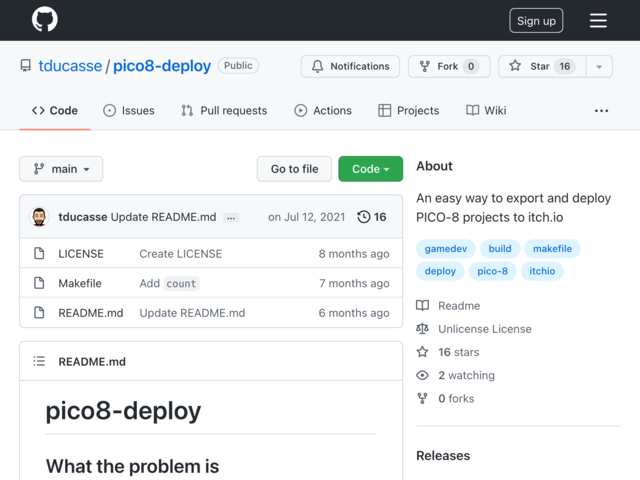Click the file icon next to LICENSE
Viewport: 640px width, 480px height.
point(39,253)
